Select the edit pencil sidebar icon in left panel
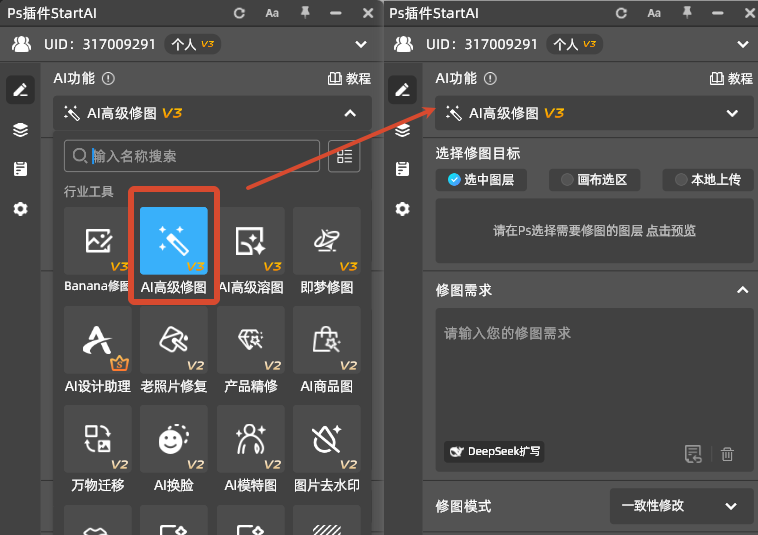Image resolution: width=758 pixels, height=535 pixels. (x=20, y=89)
